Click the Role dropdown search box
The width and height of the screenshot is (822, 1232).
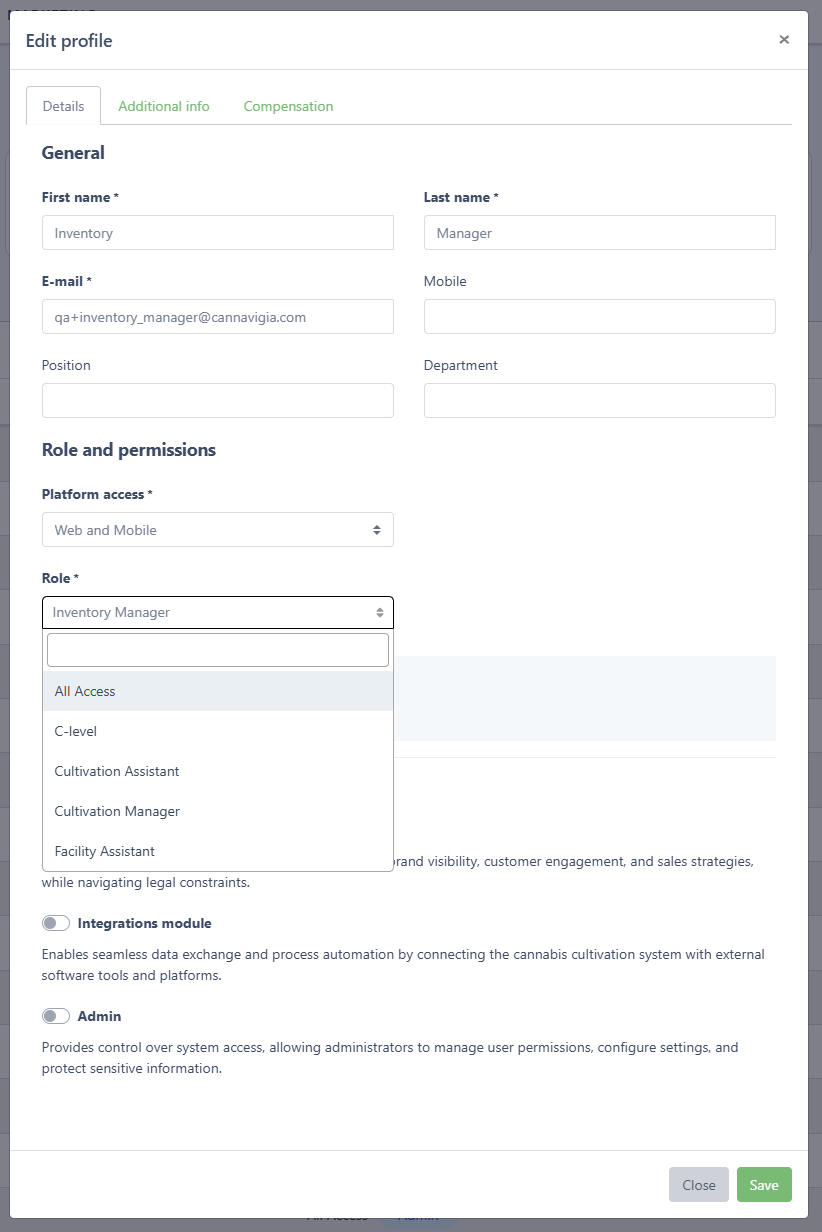218,650
